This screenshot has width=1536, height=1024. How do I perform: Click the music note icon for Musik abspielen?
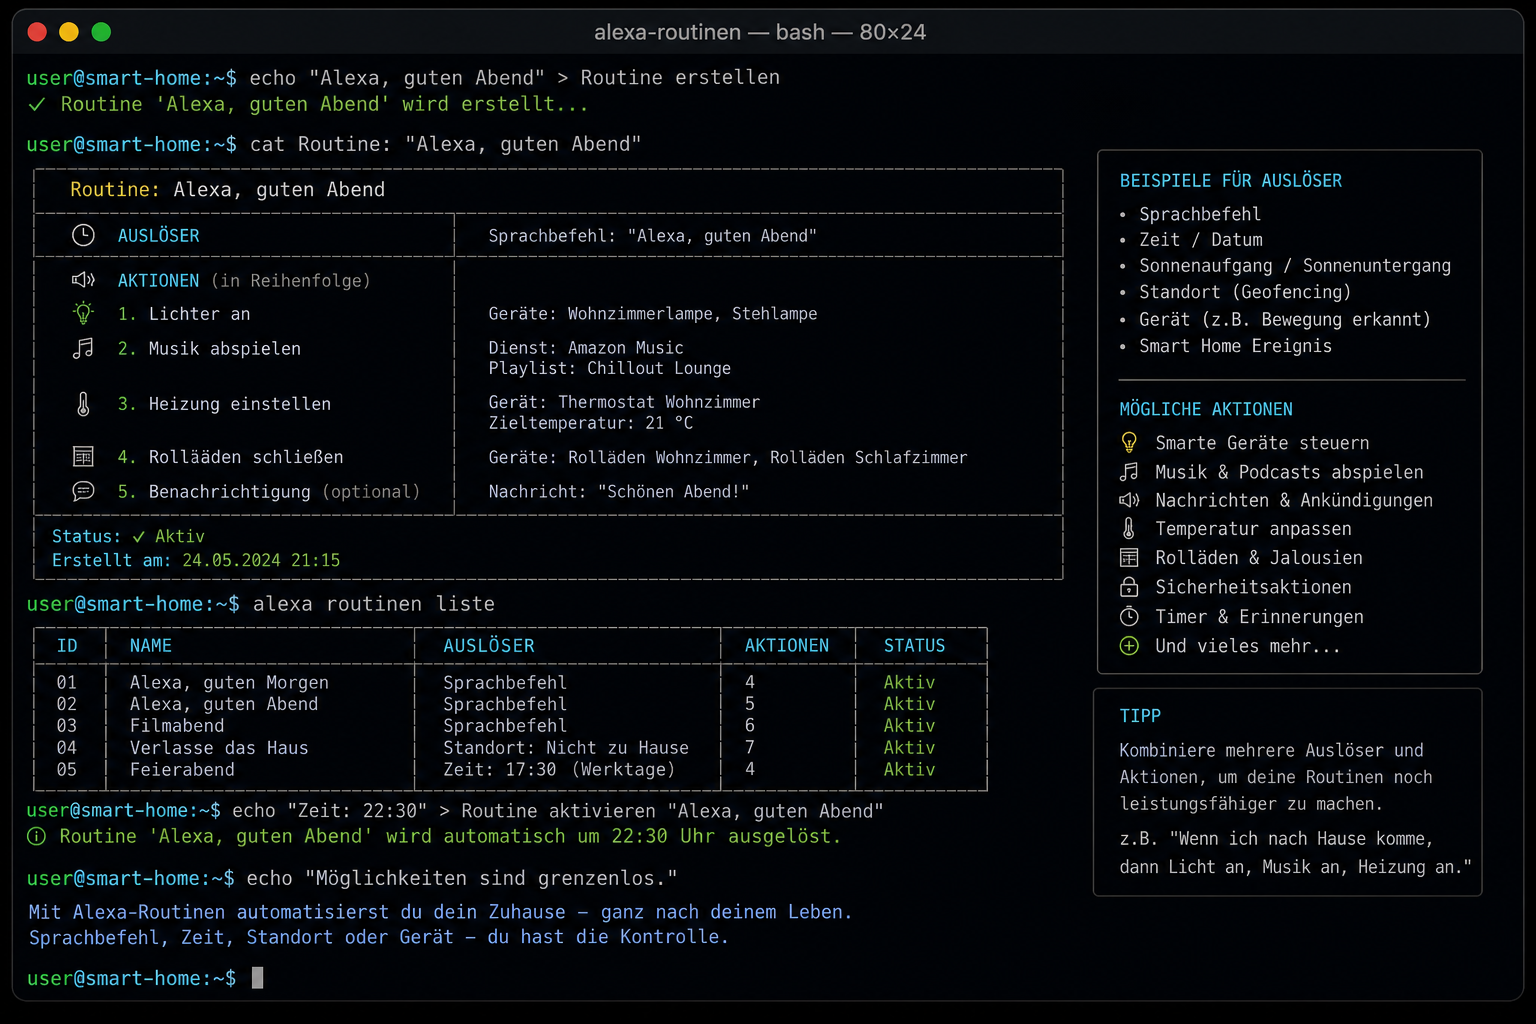[x=83, y=348]
